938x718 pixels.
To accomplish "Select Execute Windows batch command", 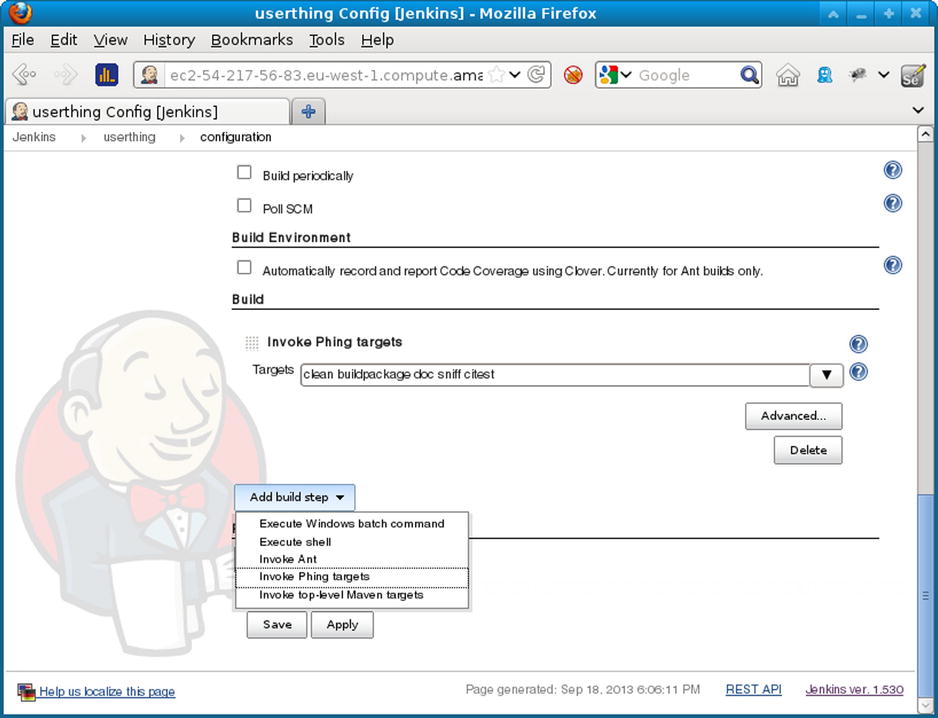I will pyautogui.click(x=352, y=524).
